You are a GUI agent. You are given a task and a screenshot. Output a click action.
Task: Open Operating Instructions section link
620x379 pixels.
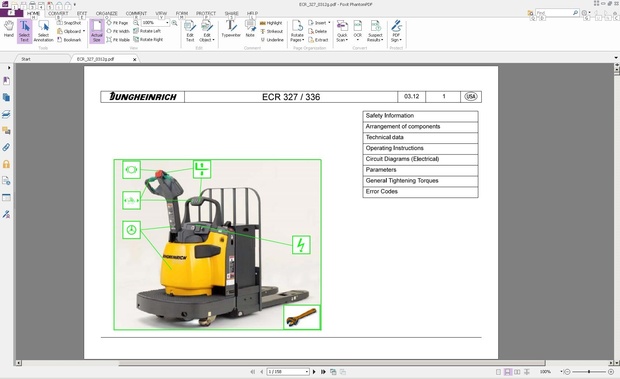[x=420, y=148]
